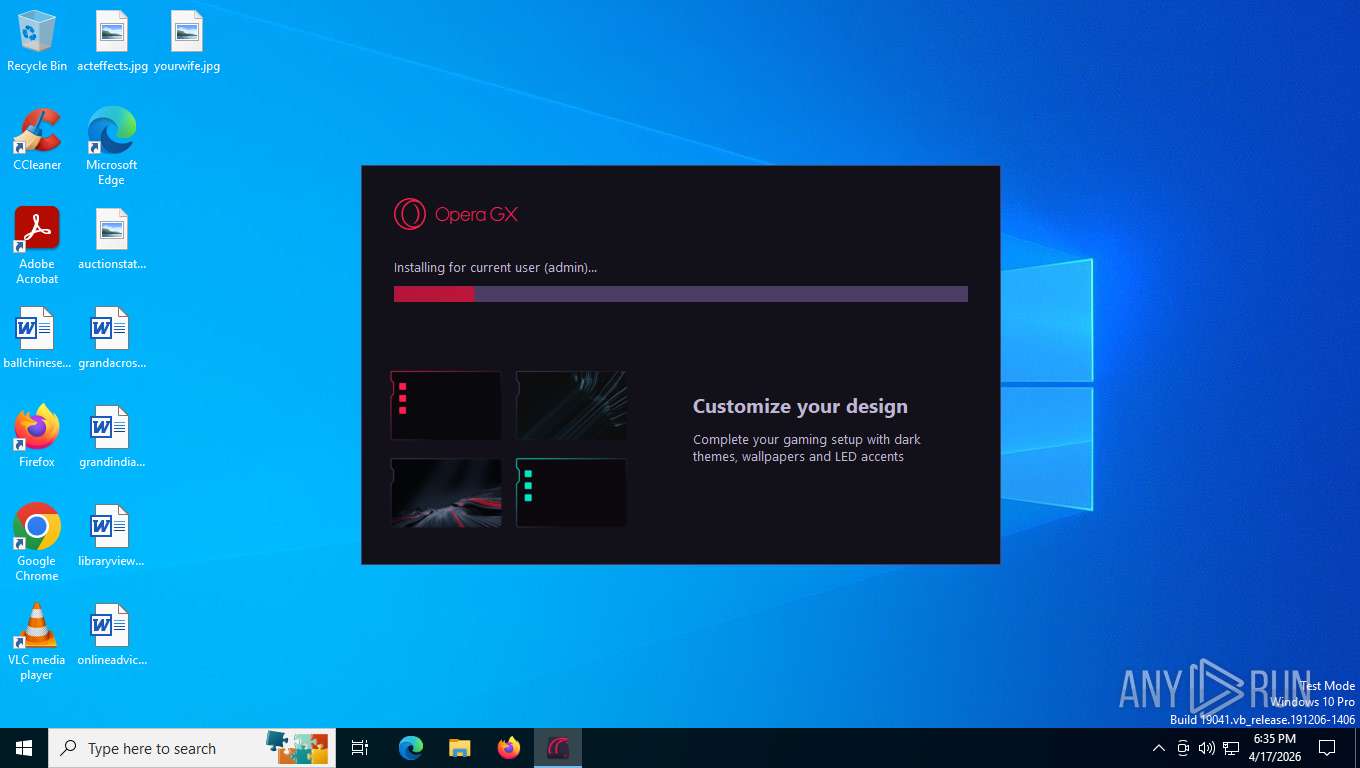
Task: Select the ballchinese Word document icon
Action: [x=37, y=338]
